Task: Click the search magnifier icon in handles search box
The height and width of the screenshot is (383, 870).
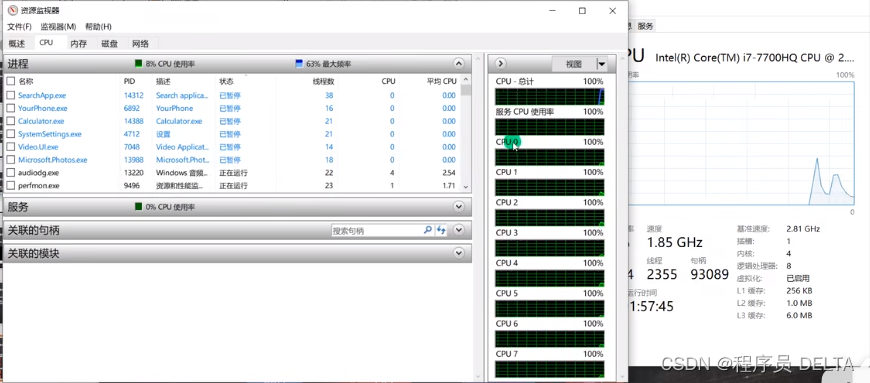Action: [428, 230]
